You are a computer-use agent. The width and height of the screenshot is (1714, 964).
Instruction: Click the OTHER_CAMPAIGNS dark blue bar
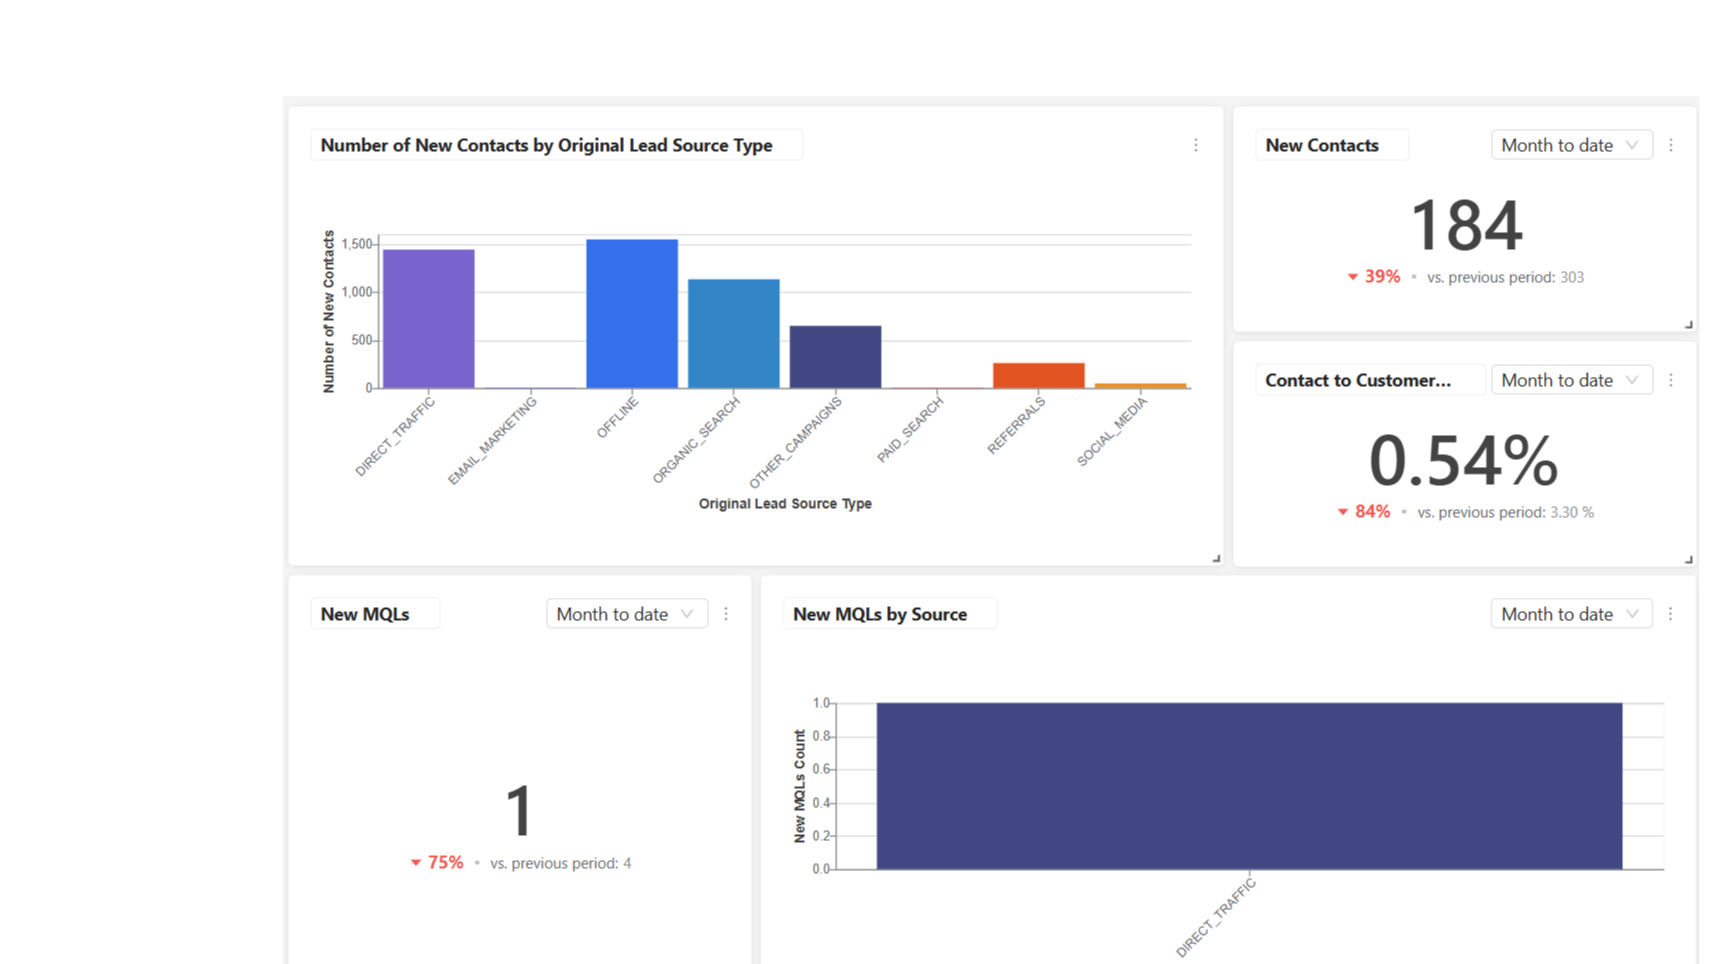pyautogui.click(x=835, y=357)
